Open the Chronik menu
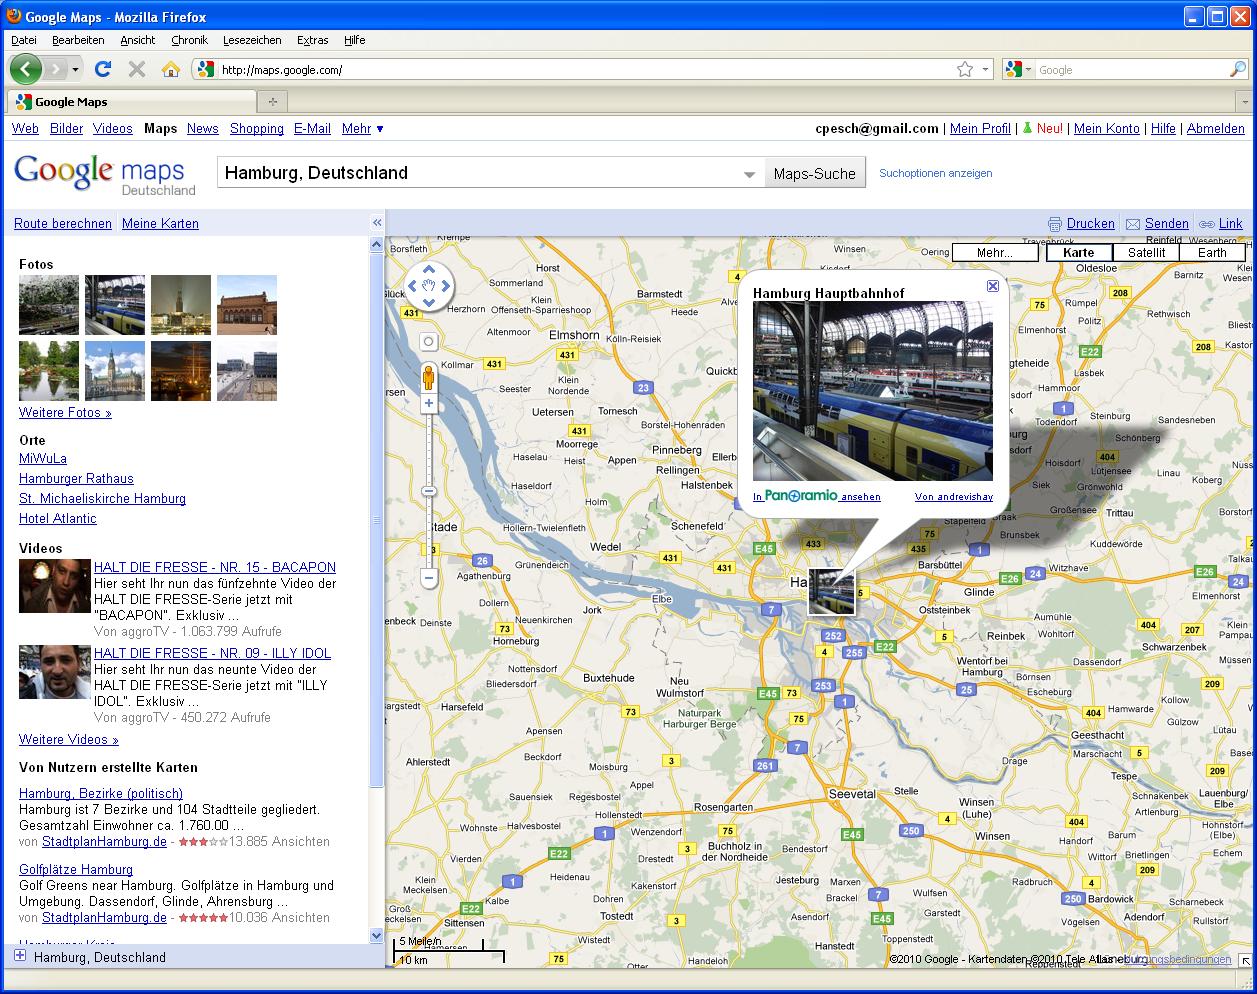 (x=189, y=40)
